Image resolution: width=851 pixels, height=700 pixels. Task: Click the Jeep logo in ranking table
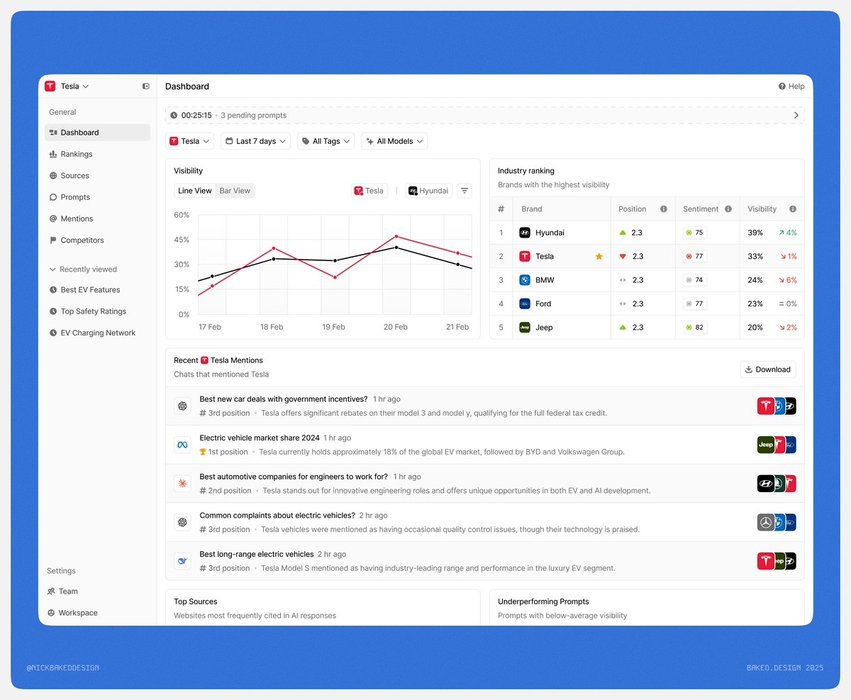[524, 328]
